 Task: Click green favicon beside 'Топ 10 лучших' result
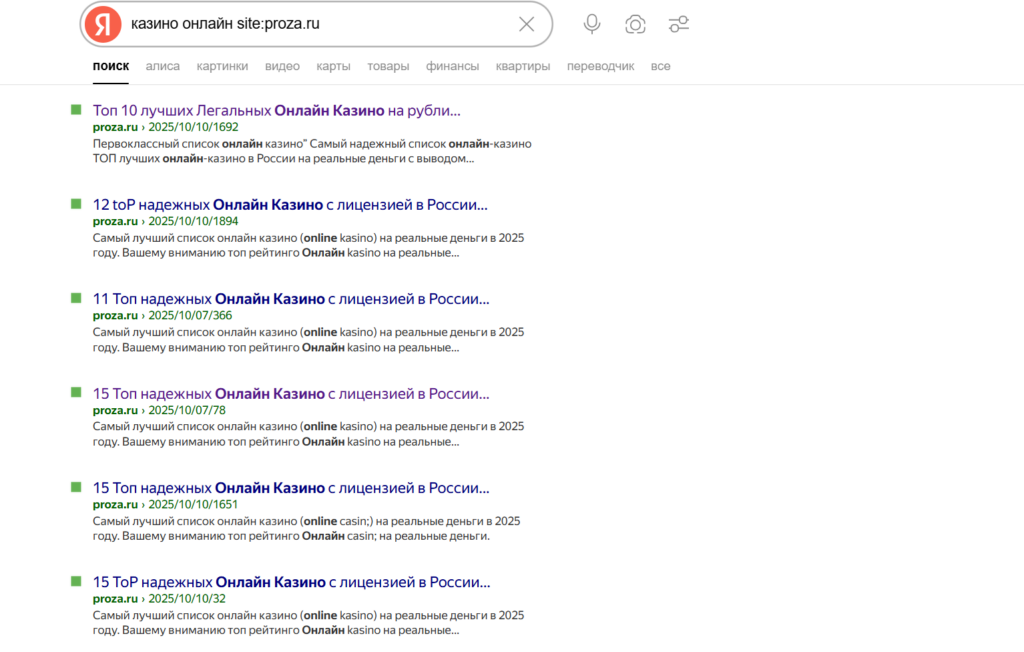pyautogui.click(x=76, y=110)
